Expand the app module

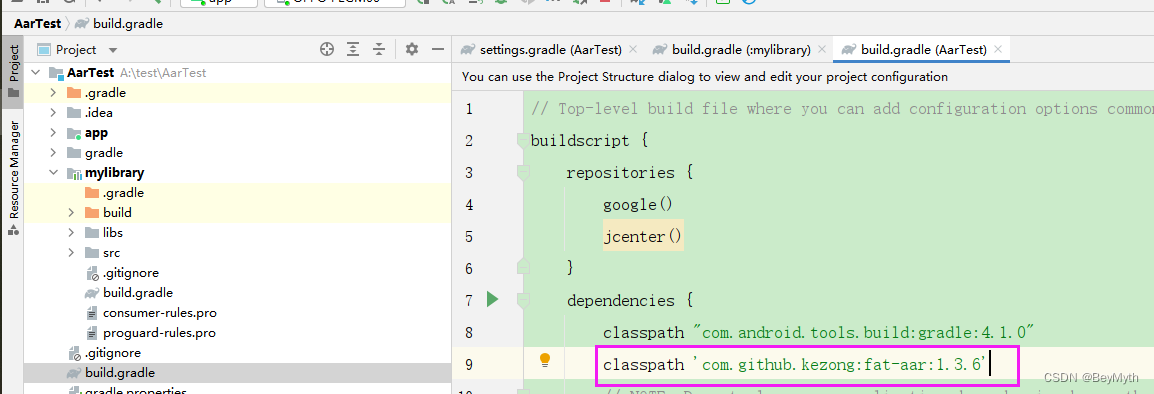pos(53,133)
